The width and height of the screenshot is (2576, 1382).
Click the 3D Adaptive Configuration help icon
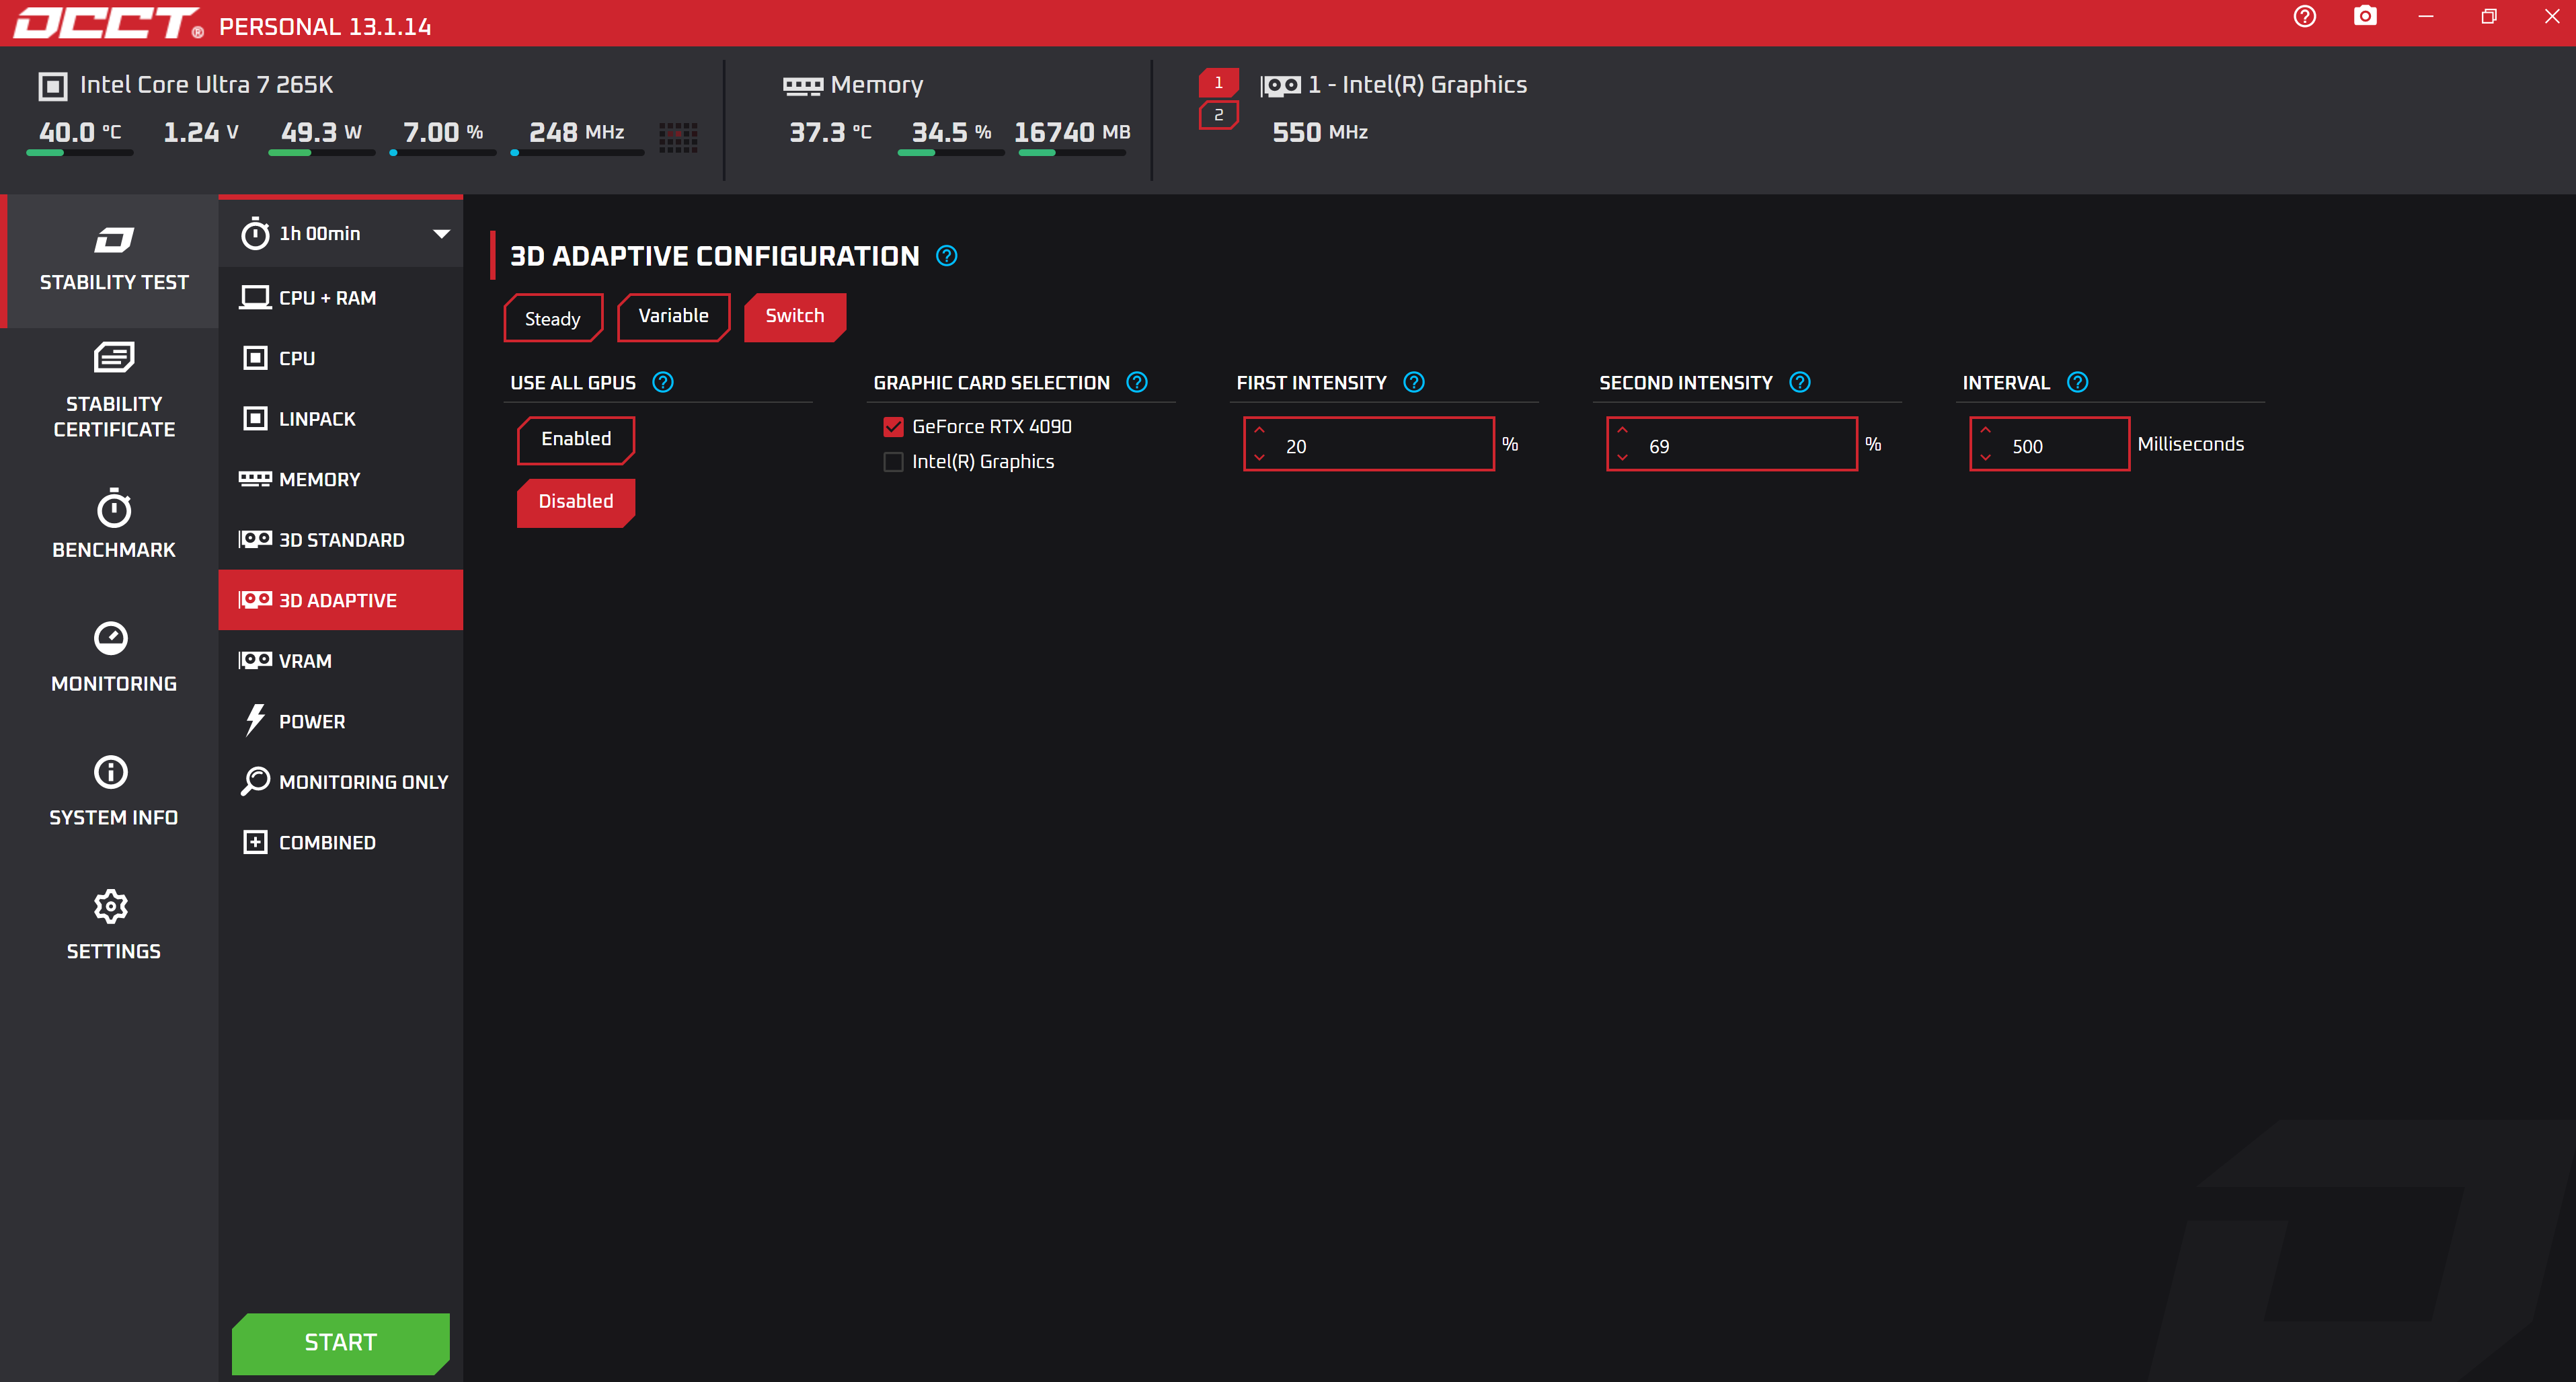(946, 256)
